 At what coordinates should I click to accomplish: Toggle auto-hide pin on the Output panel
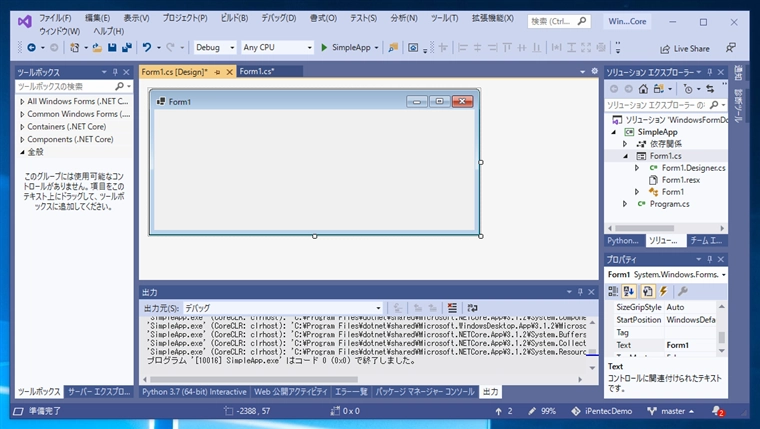coord(580,292)
